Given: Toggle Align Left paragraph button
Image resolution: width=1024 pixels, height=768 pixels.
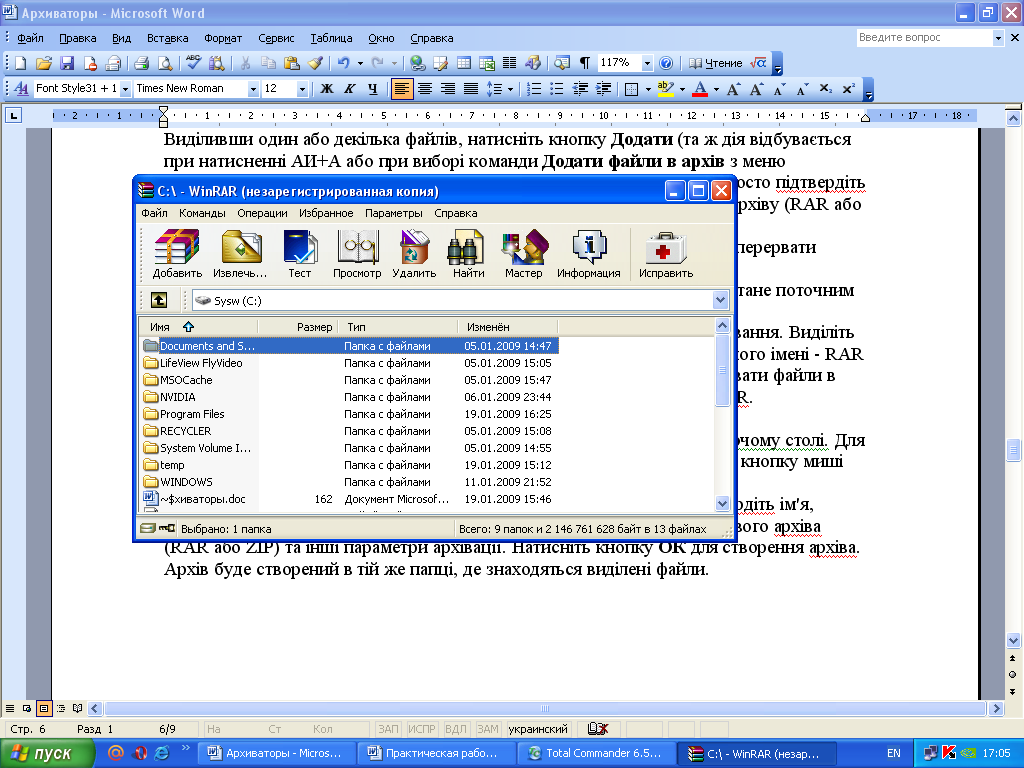Looking at the screenshot, I should (x=402, y=89).
